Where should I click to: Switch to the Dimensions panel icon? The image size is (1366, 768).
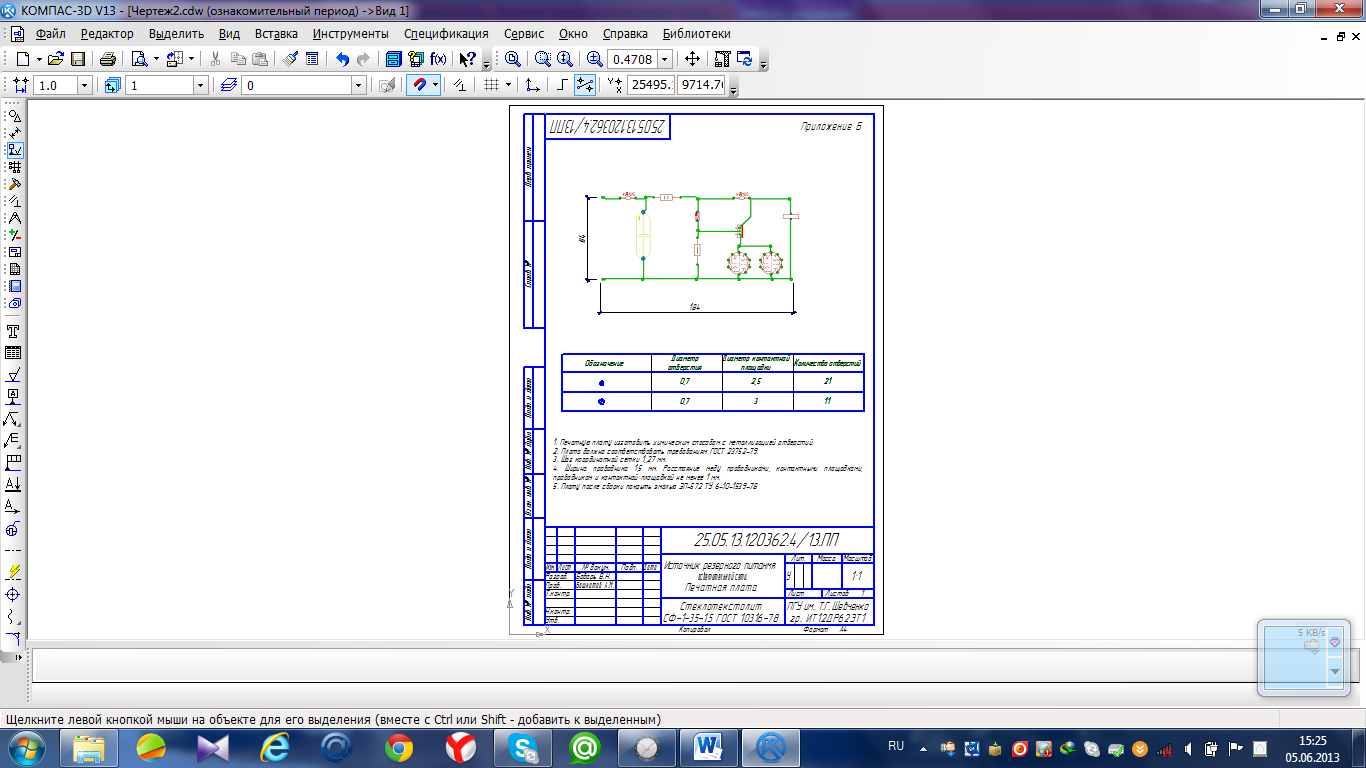[x=14, y=132]
